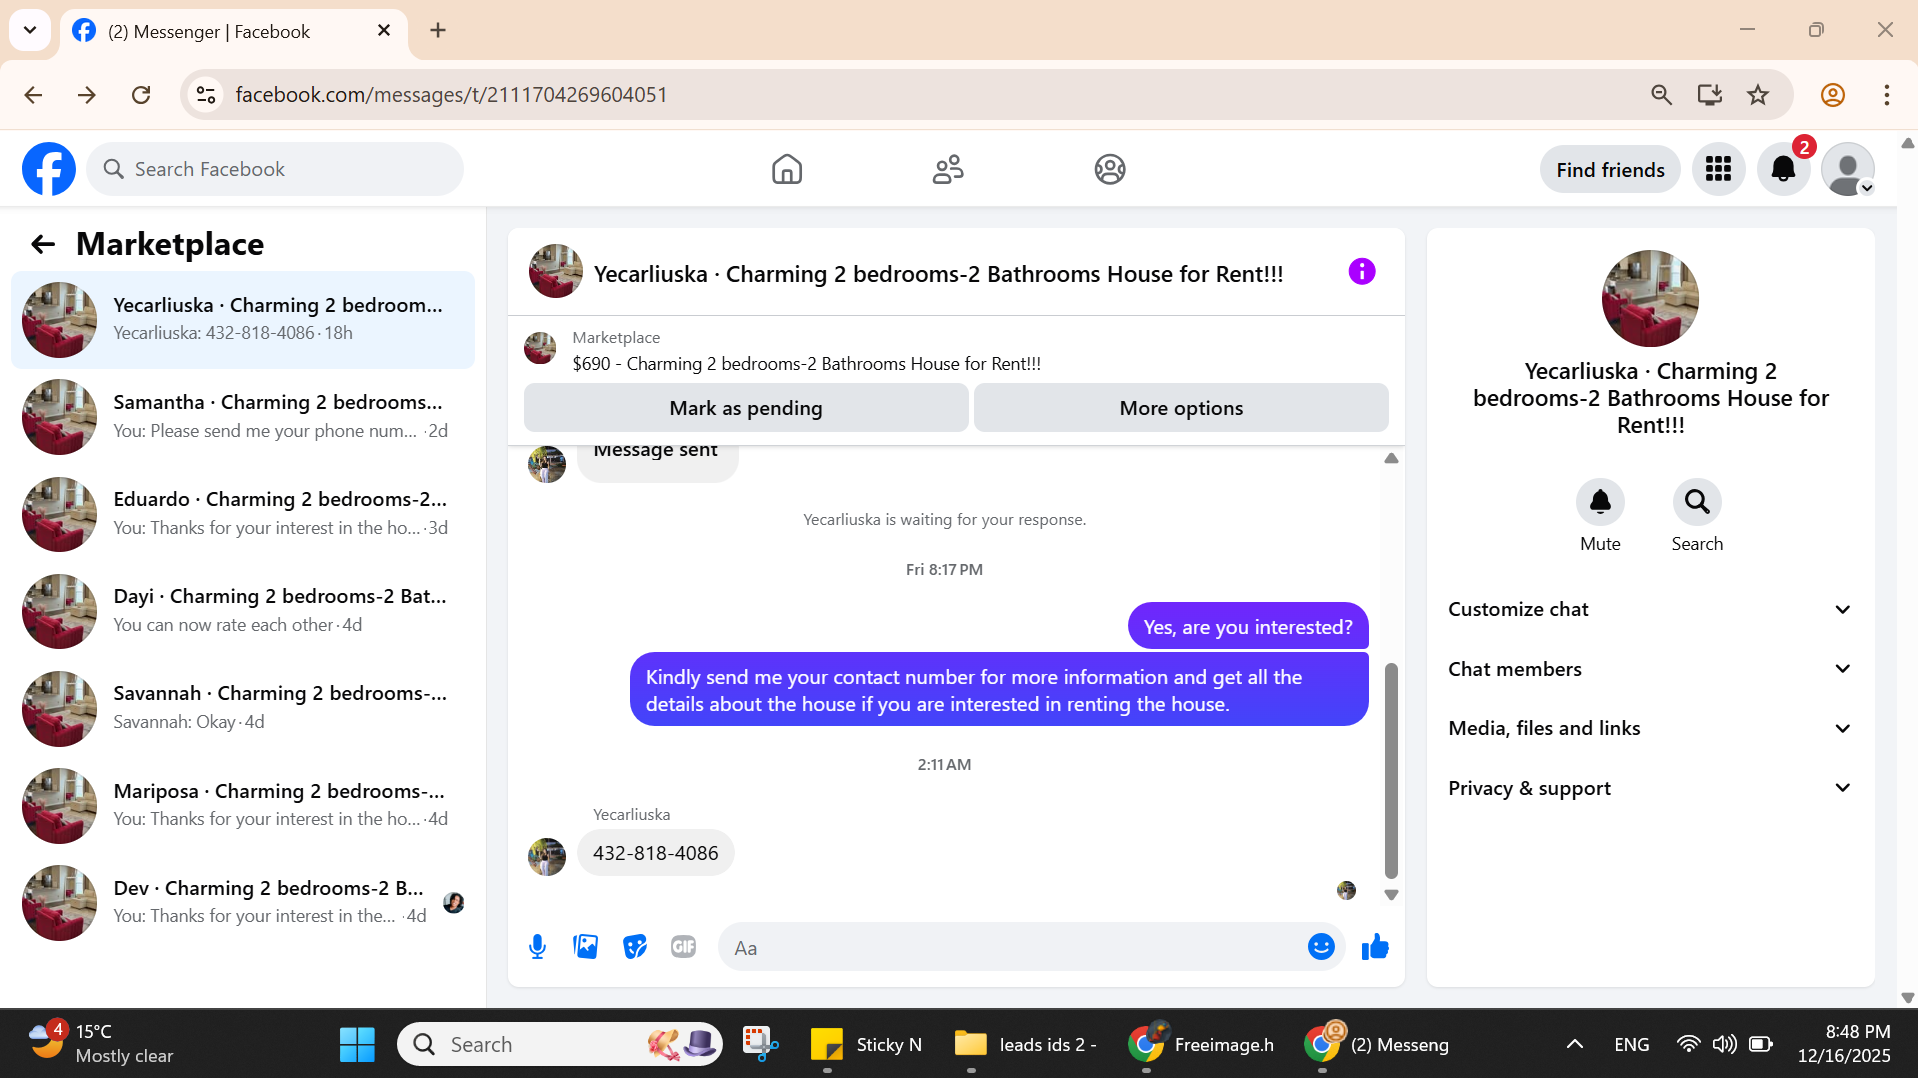
Task: Open the Chrome three-dot menu
Action: [x=1886, y=95]
